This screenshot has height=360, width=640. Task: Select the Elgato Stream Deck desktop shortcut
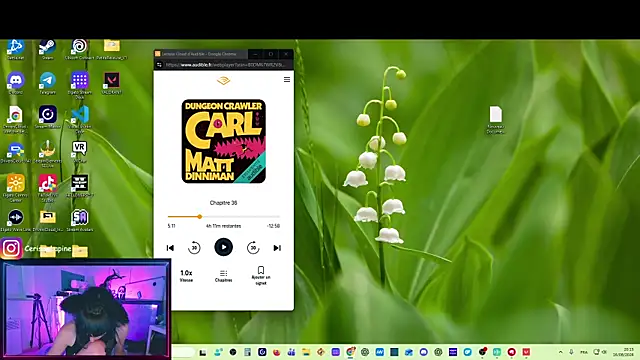pyautogui.click(x=80, y=85)
